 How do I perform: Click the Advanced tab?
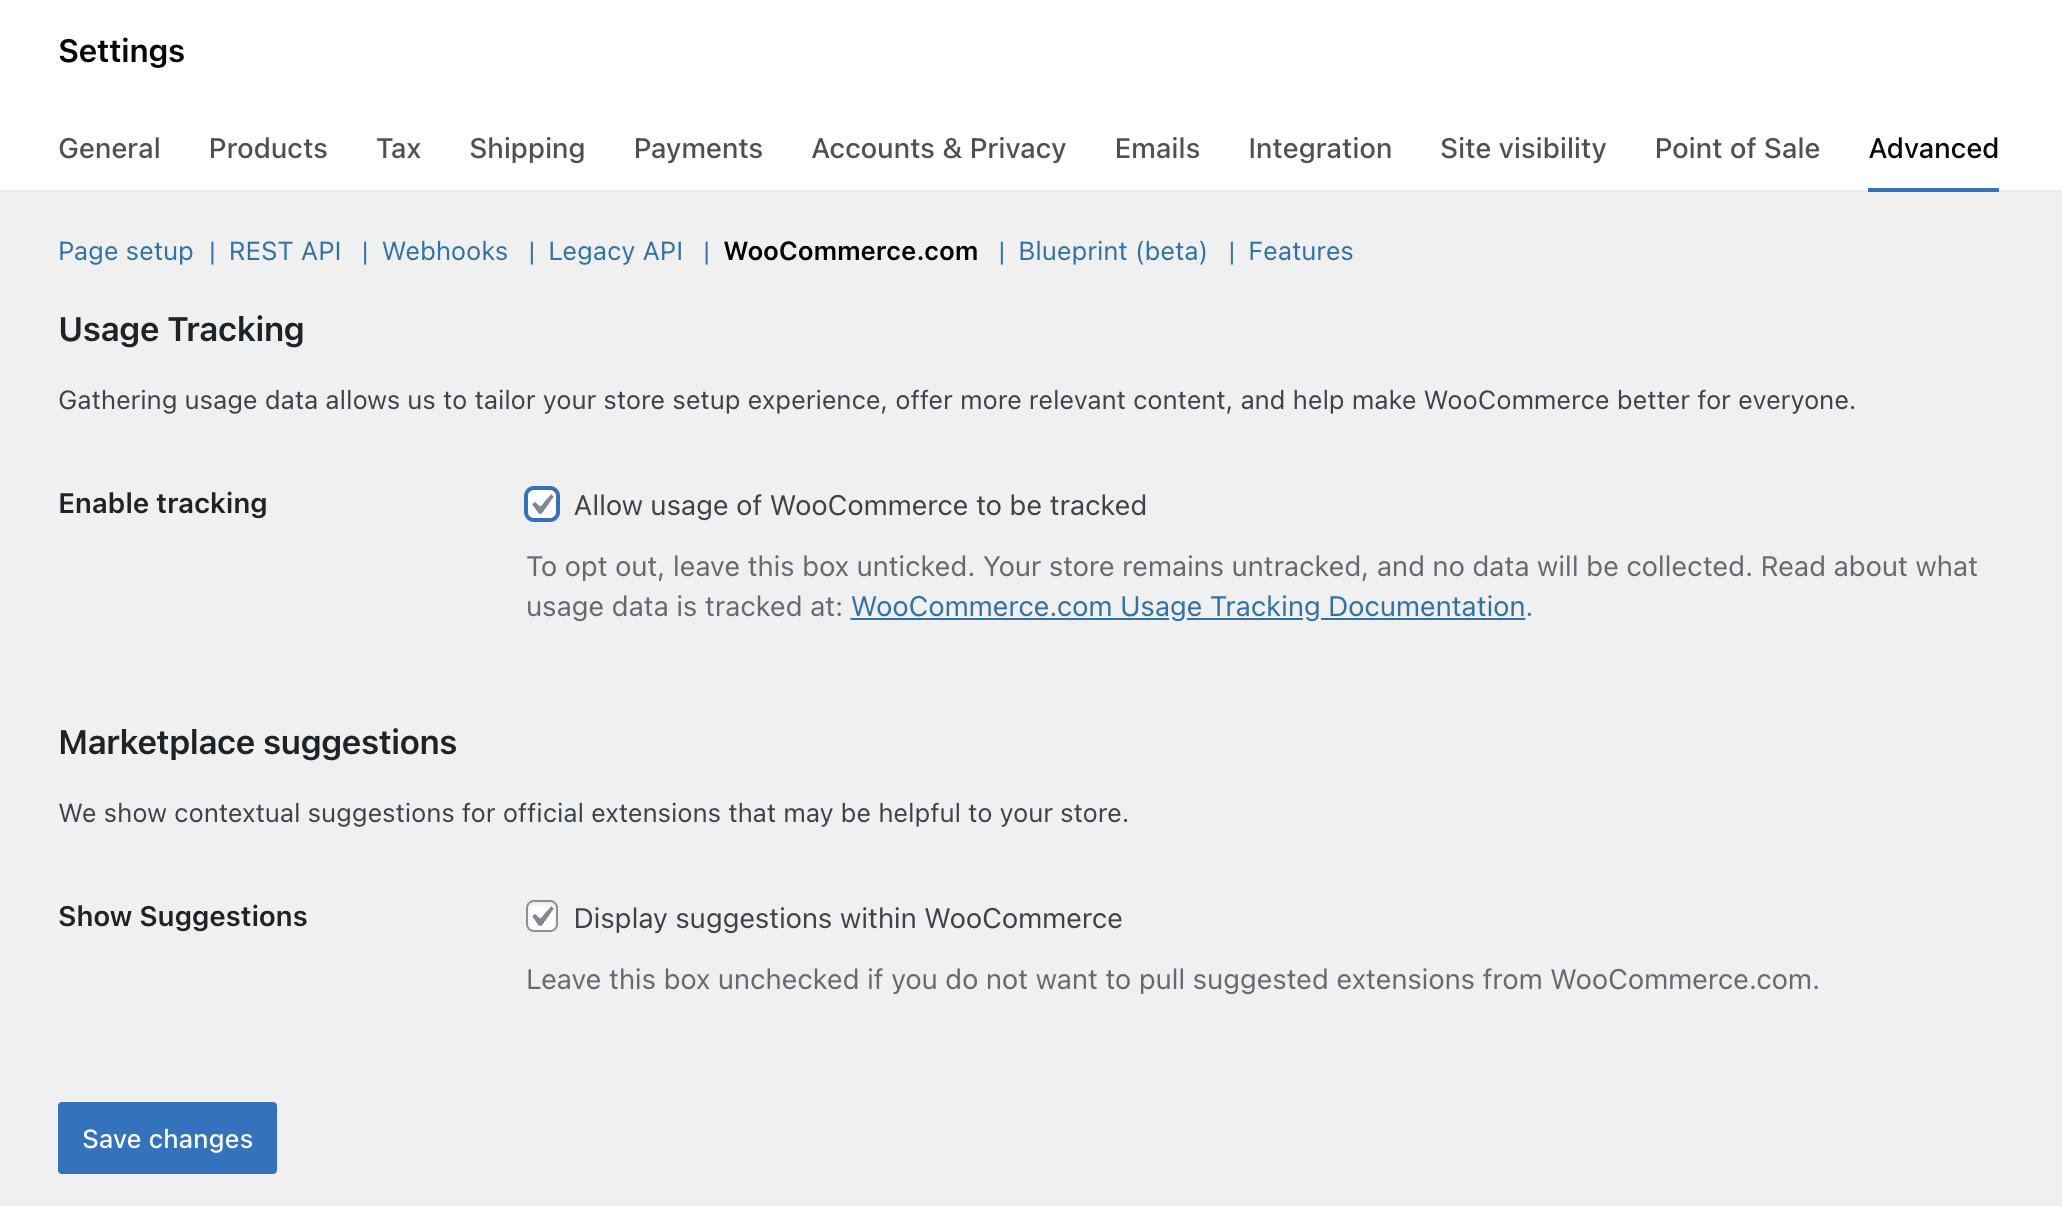(1932, 148)
